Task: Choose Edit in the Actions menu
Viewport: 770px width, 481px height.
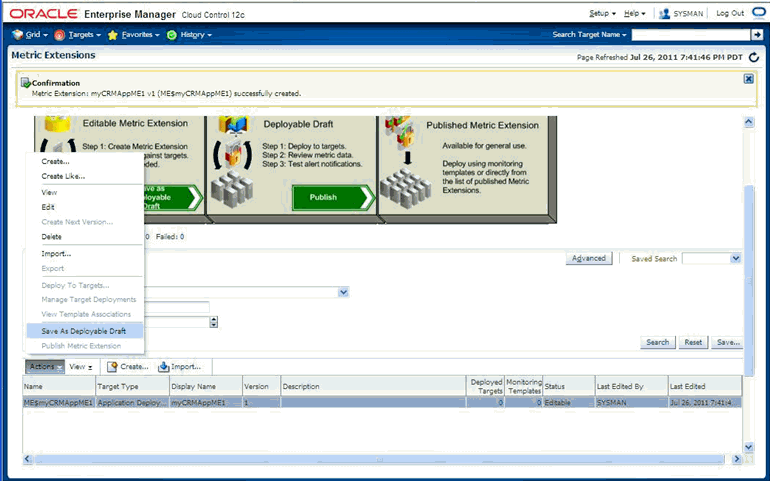Action: click(x=48, y=207)
